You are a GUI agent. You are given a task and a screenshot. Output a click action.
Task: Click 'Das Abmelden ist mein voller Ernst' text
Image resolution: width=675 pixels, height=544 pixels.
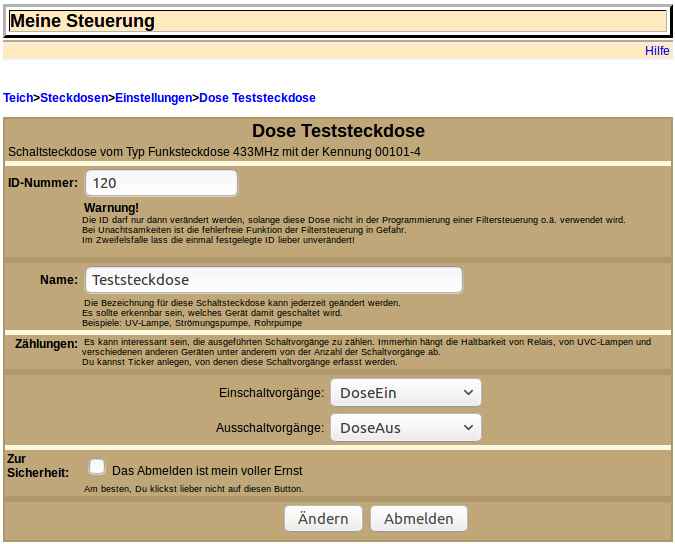(x=207, y=470)
